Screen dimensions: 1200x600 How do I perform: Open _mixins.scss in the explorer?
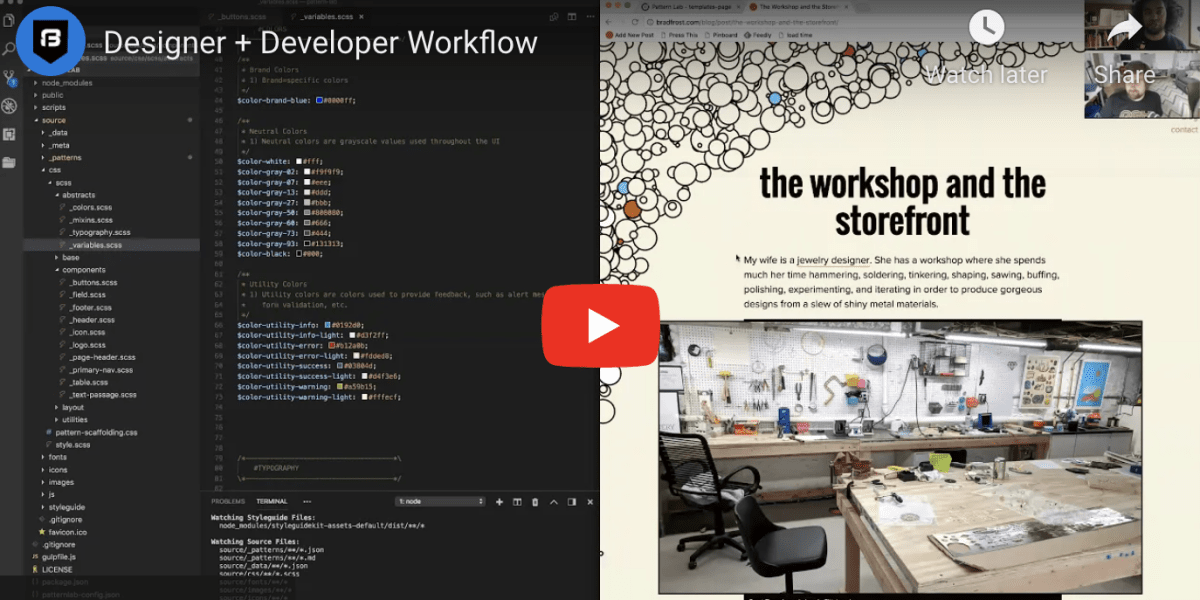(91, 220)
